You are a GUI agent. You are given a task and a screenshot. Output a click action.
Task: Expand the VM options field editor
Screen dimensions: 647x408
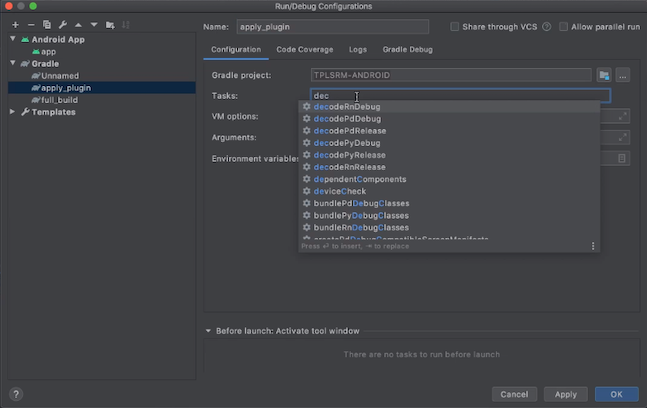coord(623,116)
